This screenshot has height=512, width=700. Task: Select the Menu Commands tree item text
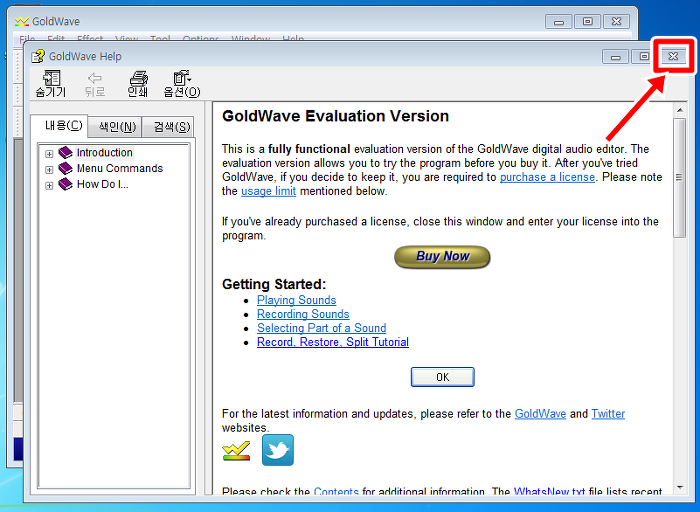(x=120, y=168)
